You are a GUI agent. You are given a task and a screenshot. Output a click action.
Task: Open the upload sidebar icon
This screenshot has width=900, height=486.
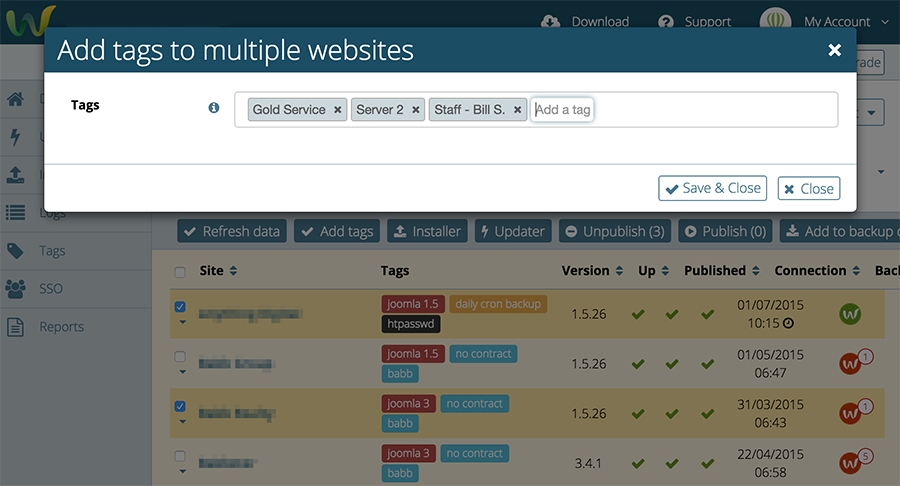[x=15, y=174]
